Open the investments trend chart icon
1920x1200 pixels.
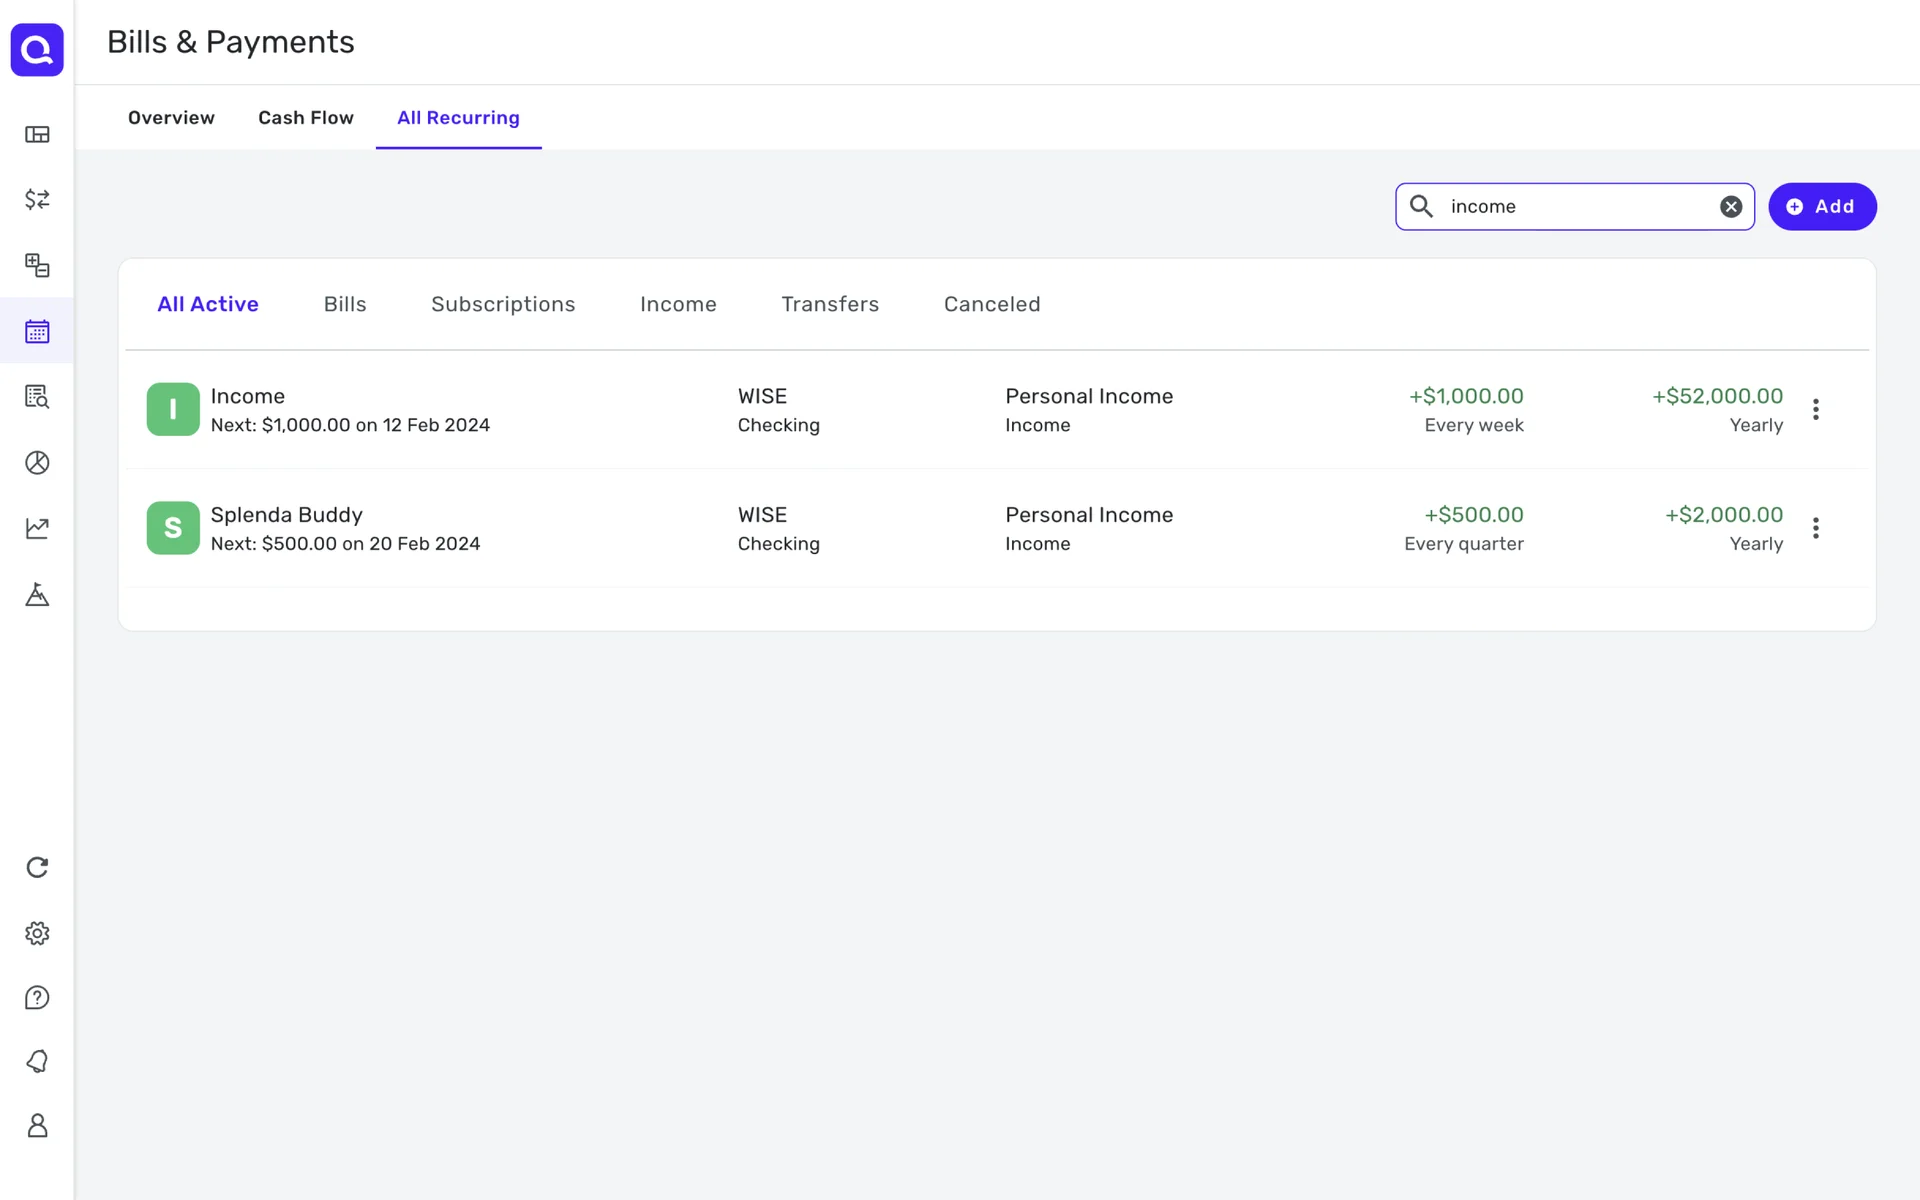[37, 528]
